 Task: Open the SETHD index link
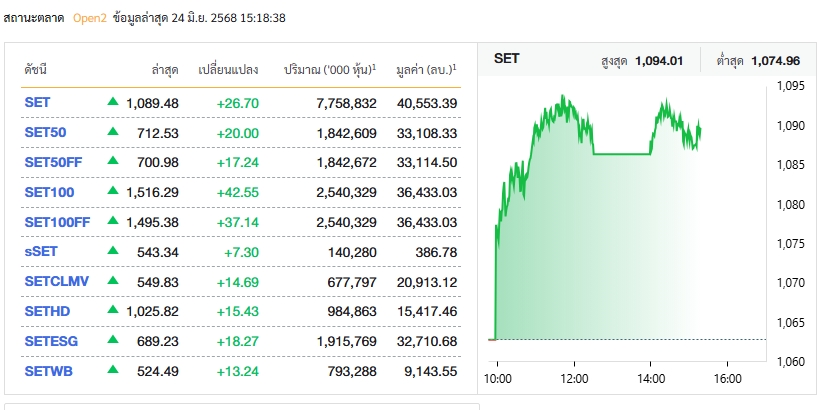[45, 312]
